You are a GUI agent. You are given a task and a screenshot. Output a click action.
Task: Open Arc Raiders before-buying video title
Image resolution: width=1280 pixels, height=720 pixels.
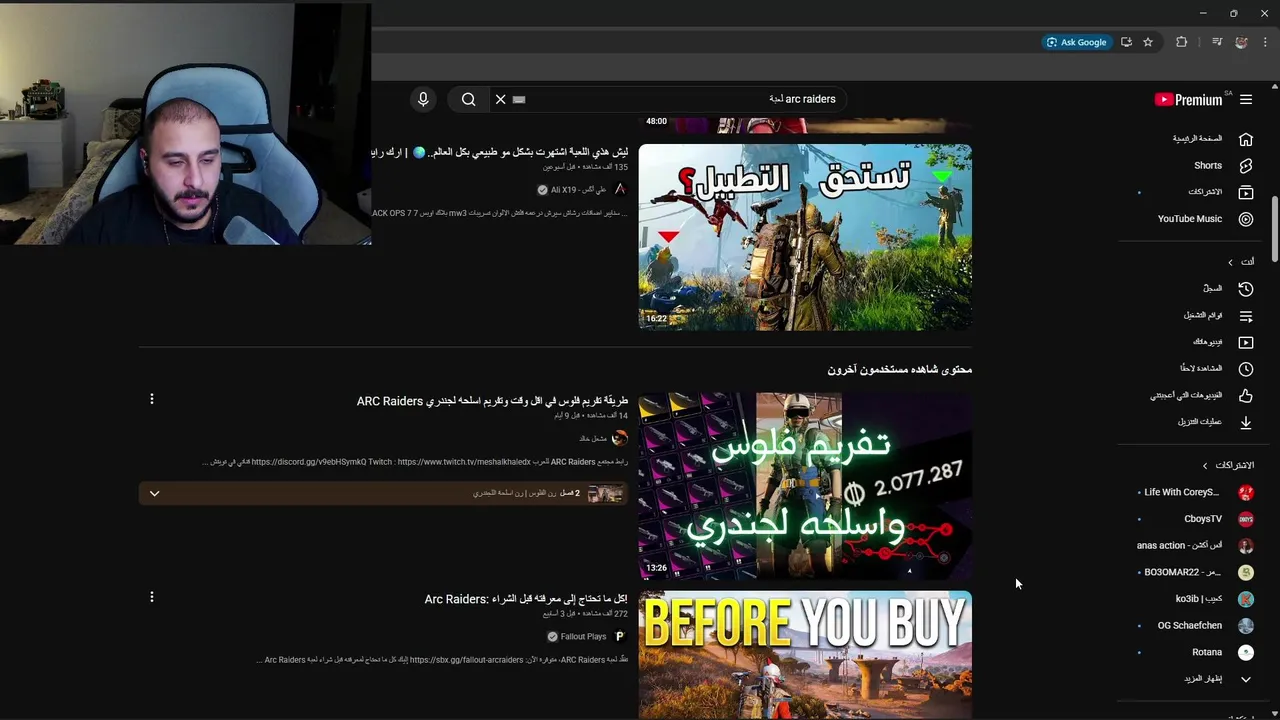point(526,599)
